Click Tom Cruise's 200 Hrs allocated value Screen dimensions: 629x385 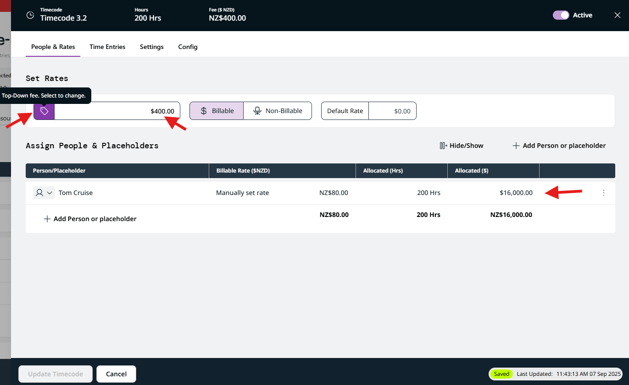(x=428, y=192)
